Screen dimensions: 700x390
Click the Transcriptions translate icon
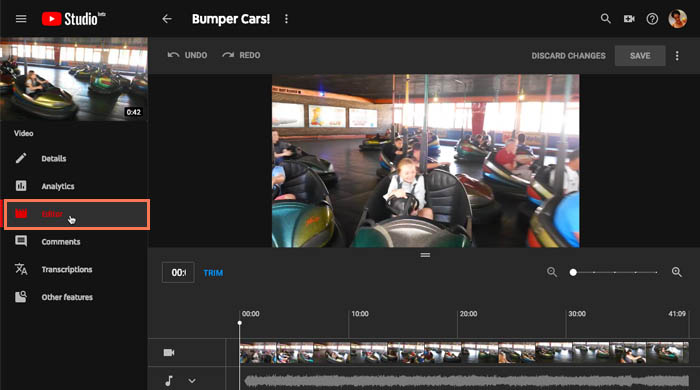pos(21,269)
